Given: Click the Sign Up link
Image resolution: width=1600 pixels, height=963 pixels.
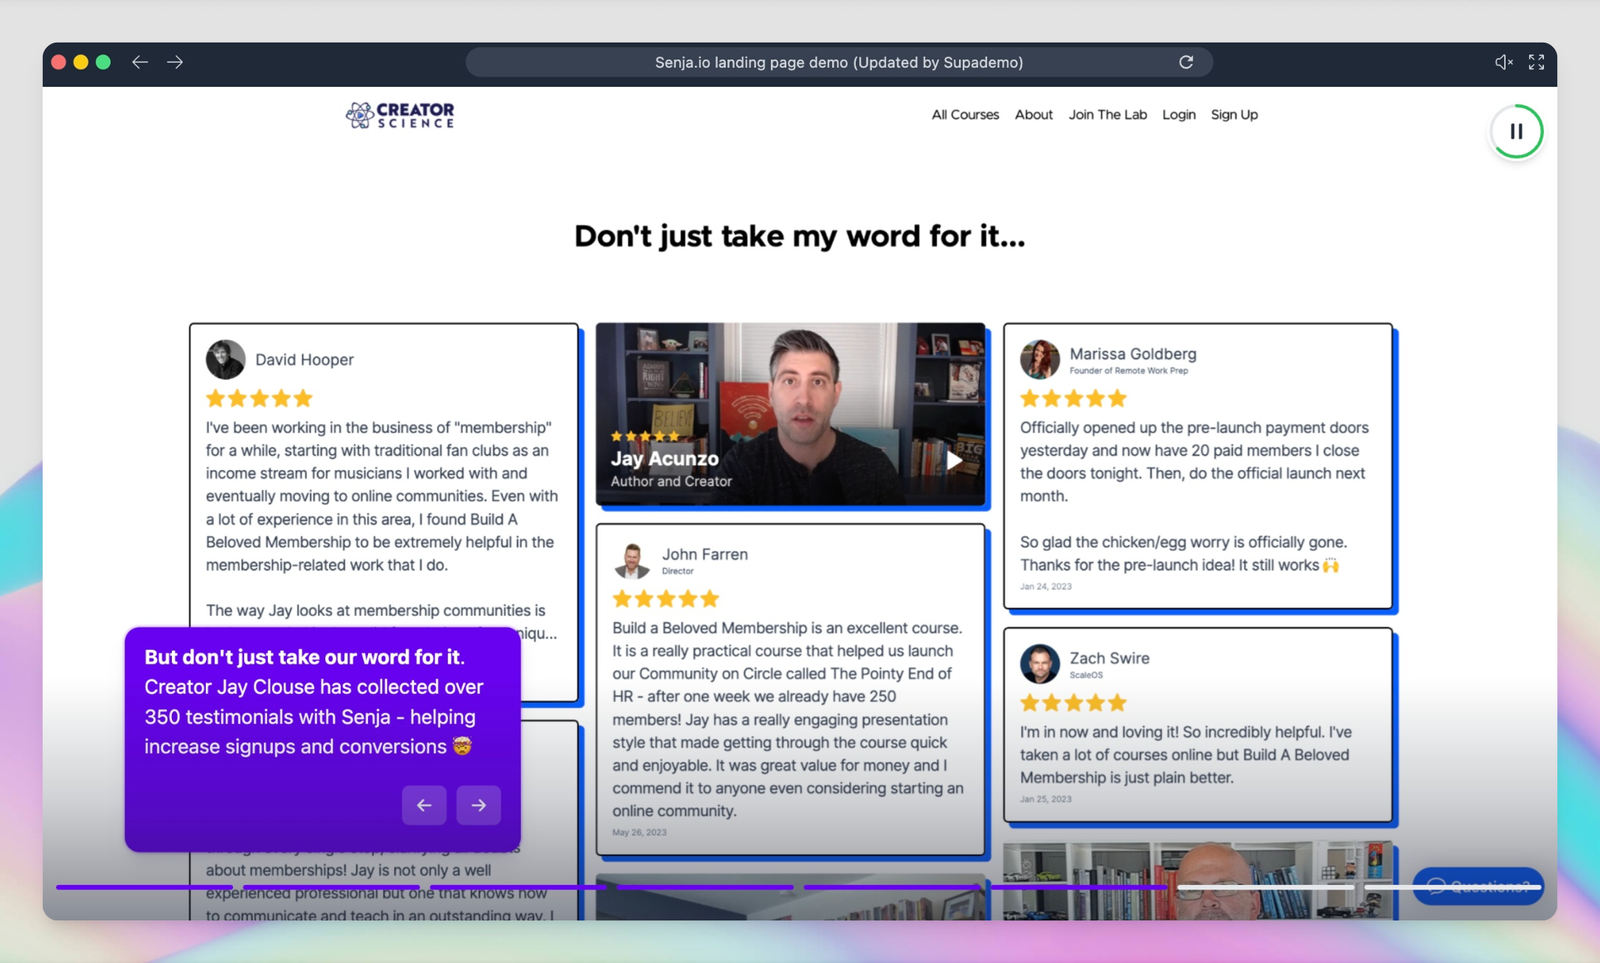Looking at the screenshot, I should coord(1234,115).
